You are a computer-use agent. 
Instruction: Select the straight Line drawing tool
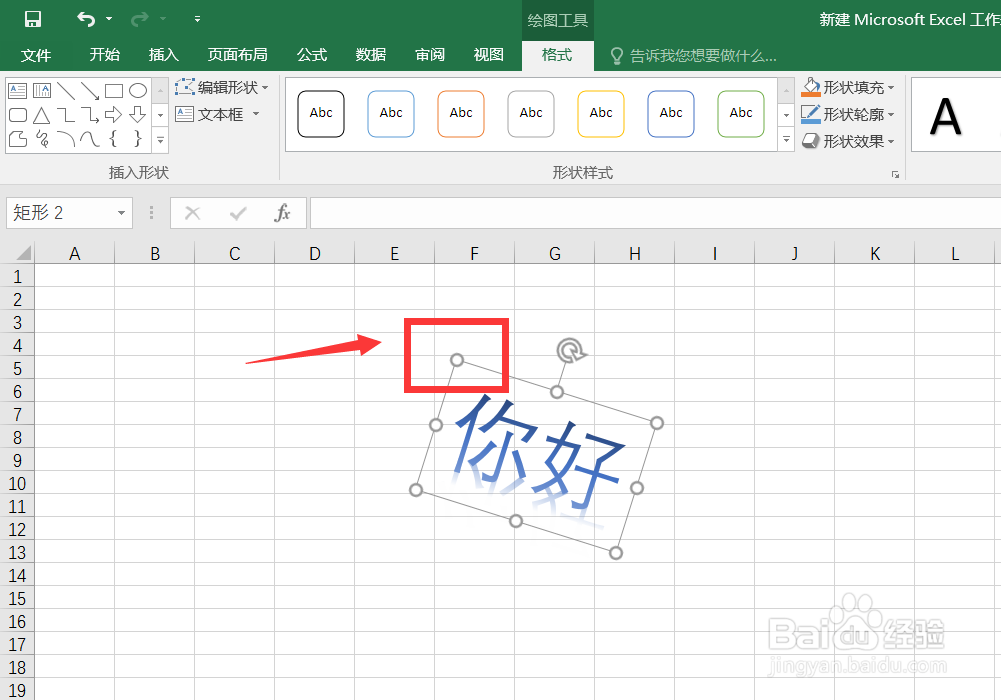66,90
